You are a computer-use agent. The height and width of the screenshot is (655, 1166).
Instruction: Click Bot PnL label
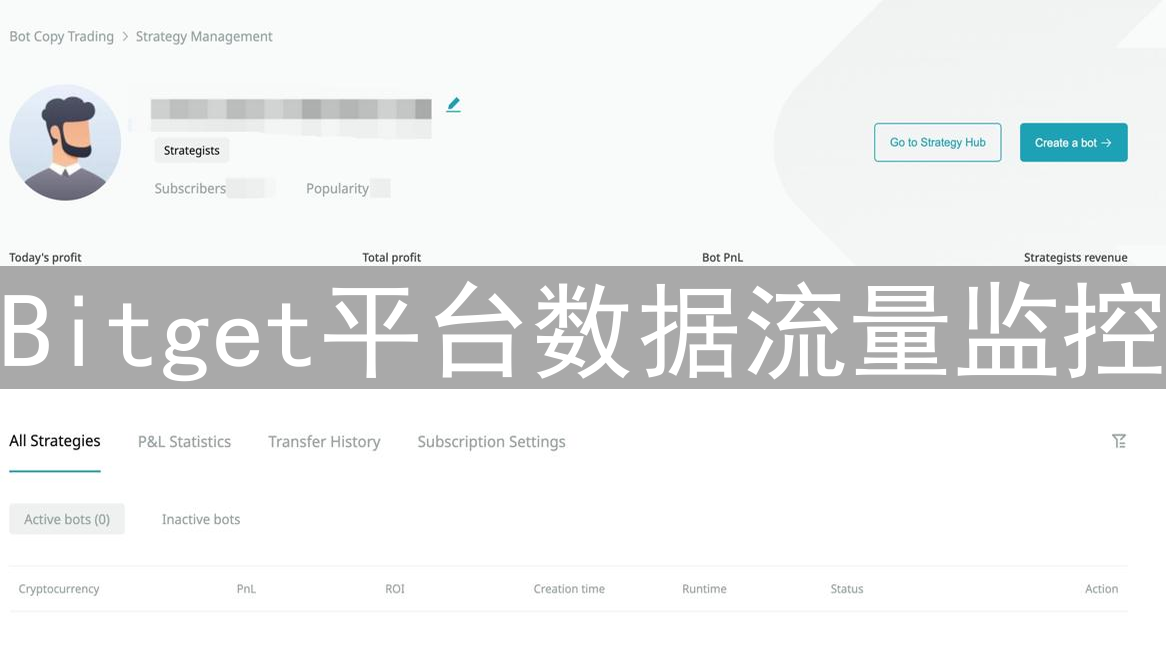(x=722, y=257)
